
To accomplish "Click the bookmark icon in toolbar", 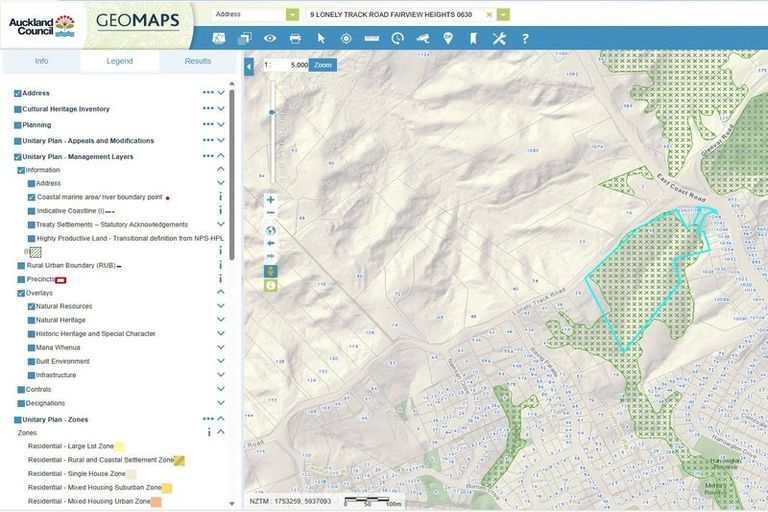I will [x=473, y=38].
